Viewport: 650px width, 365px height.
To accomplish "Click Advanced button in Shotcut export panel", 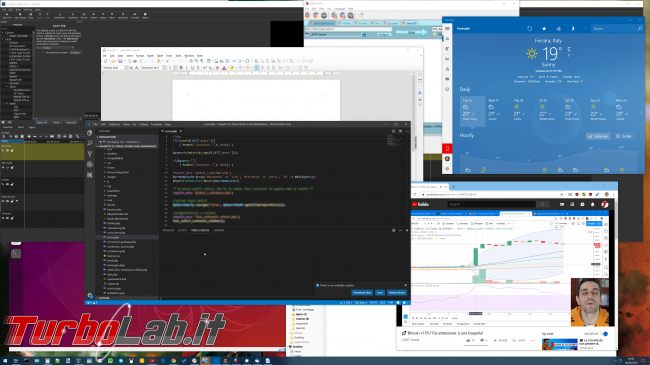I will pyautogui.click(x=71, y=122).
